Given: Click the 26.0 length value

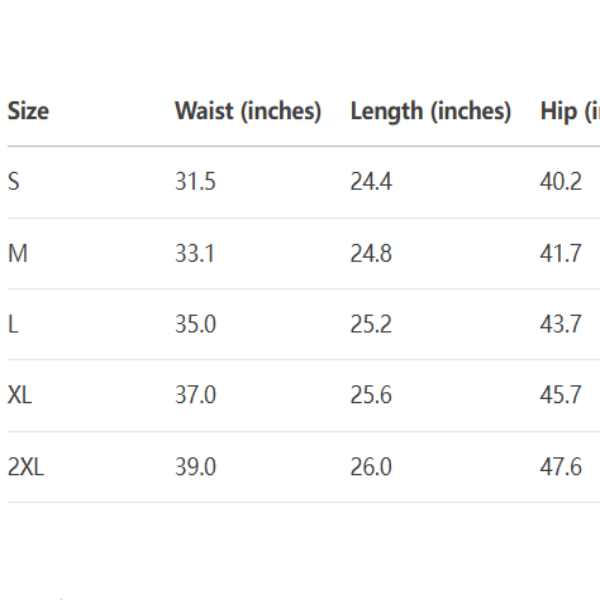Looking at the screenshot, I should [x=371, y=467].
